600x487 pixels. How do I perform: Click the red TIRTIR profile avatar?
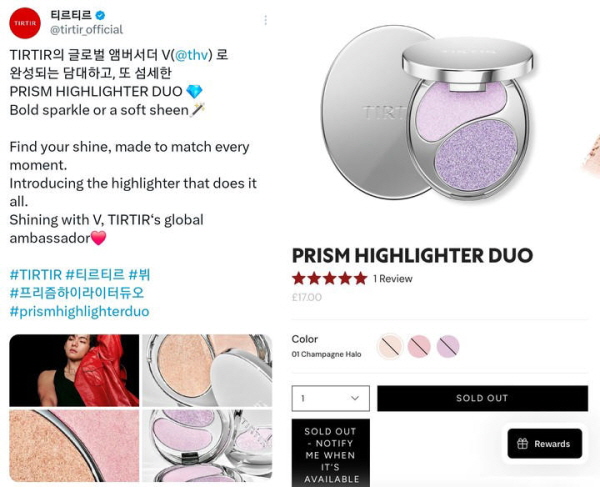(25, 23)
